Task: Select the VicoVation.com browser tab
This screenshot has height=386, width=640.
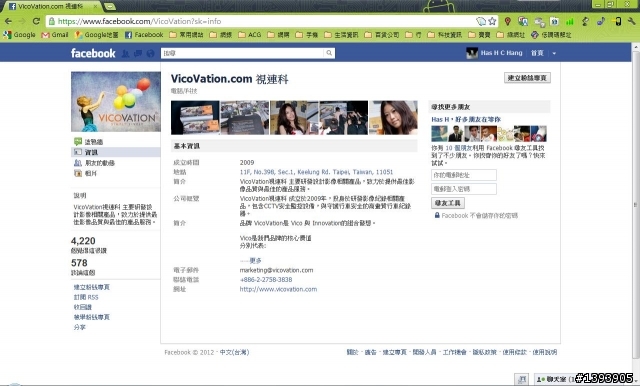Action: (53, 6)
